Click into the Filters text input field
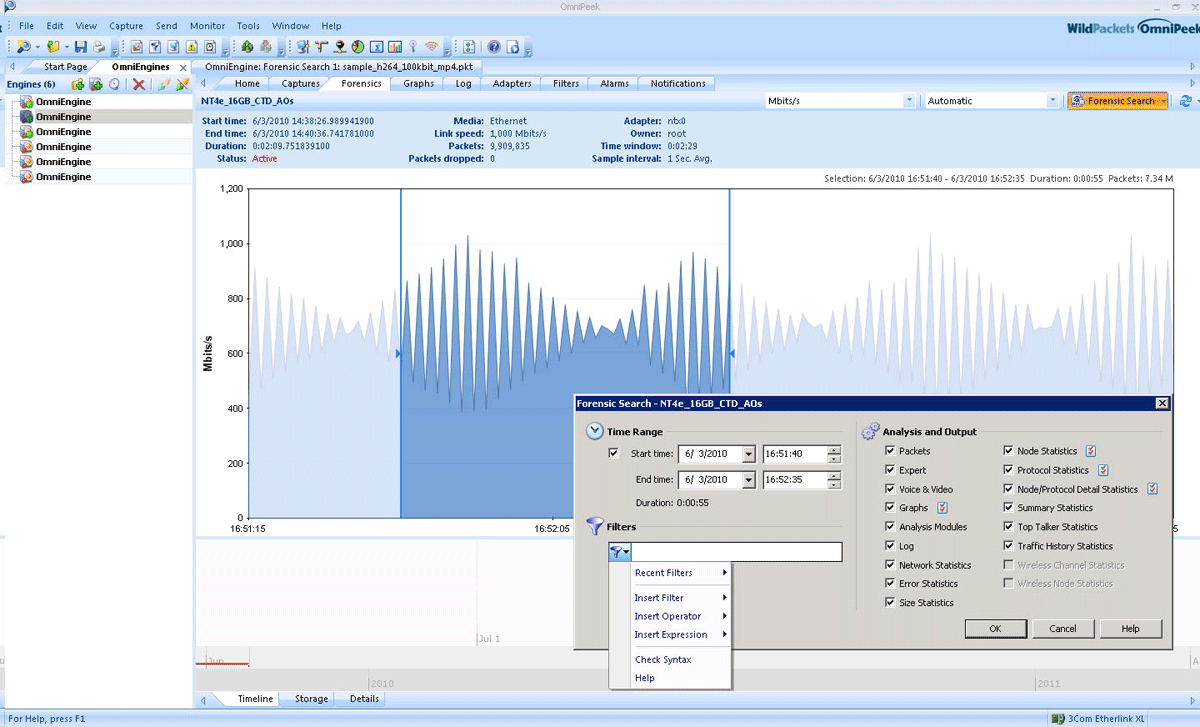 [x=737, y=552]
